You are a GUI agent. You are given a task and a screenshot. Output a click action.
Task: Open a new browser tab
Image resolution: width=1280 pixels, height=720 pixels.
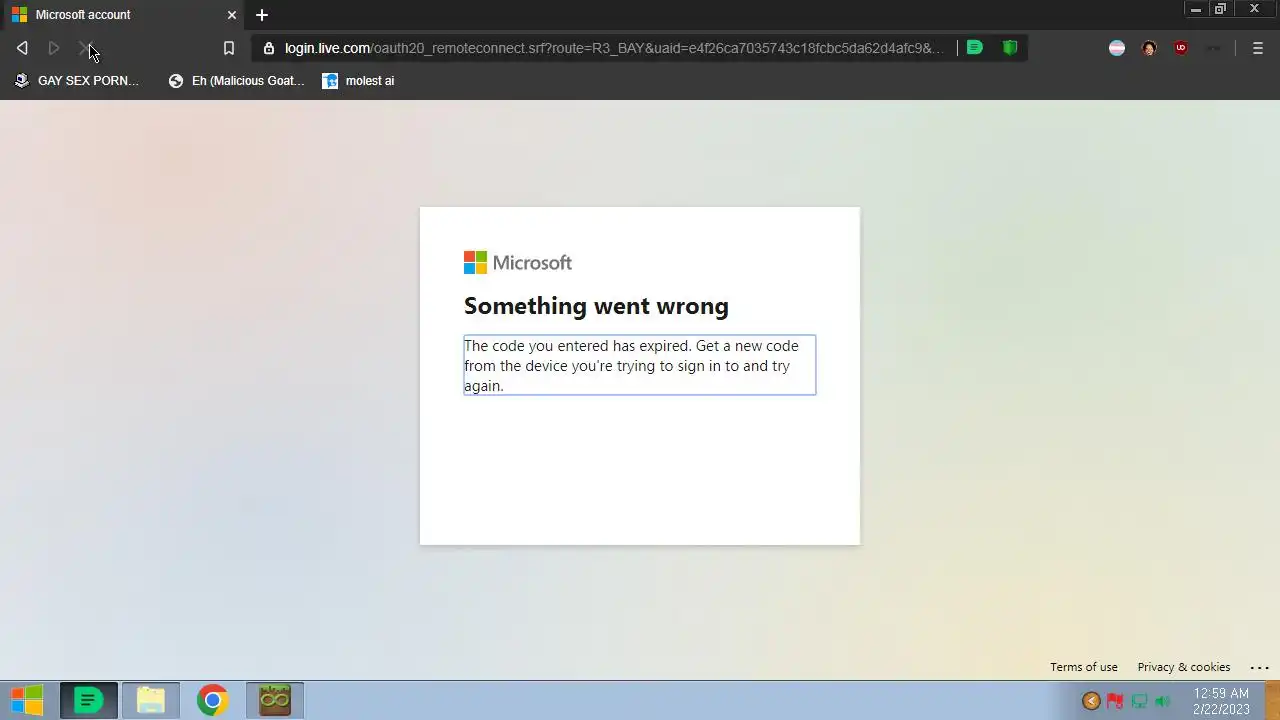pos(262,15)
